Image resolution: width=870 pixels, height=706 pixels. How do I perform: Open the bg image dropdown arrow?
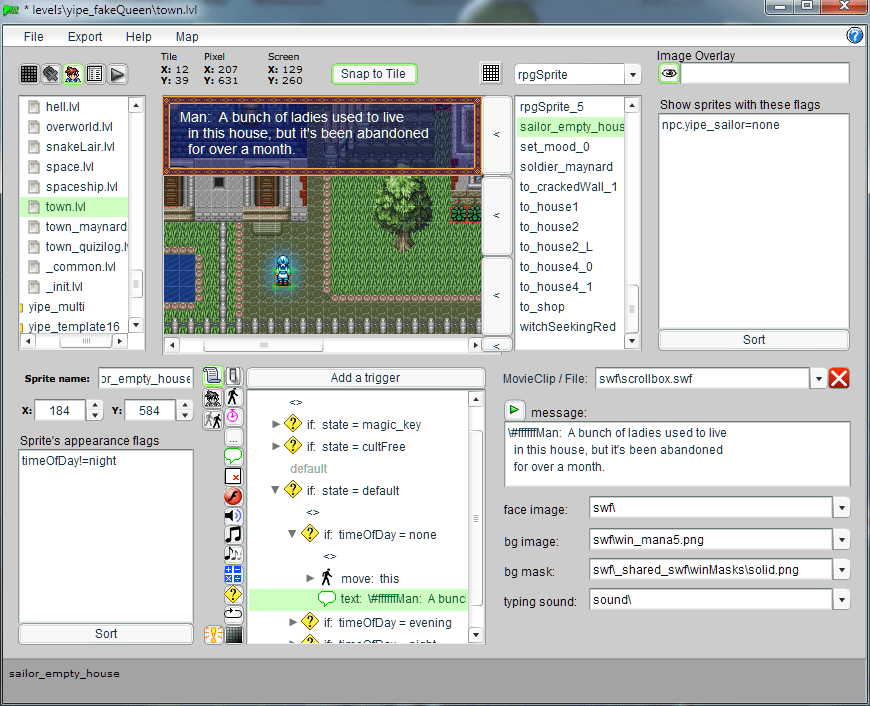coord(842,540)
